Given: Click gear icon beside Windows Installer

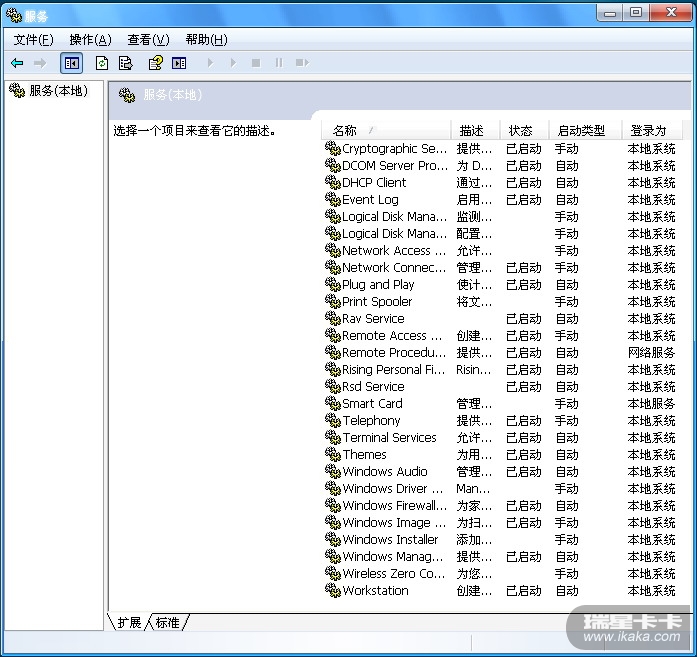Looking at the screenshot, I should pyautogui.click(x=332, y=539).
